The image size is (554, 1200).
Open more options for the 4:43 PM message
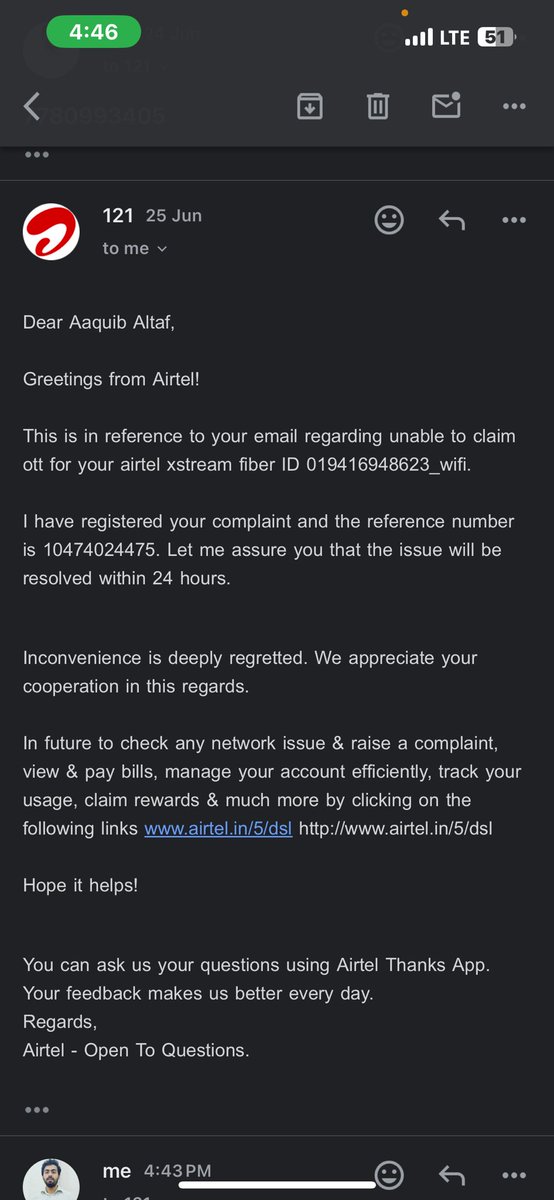[514, 1175]
